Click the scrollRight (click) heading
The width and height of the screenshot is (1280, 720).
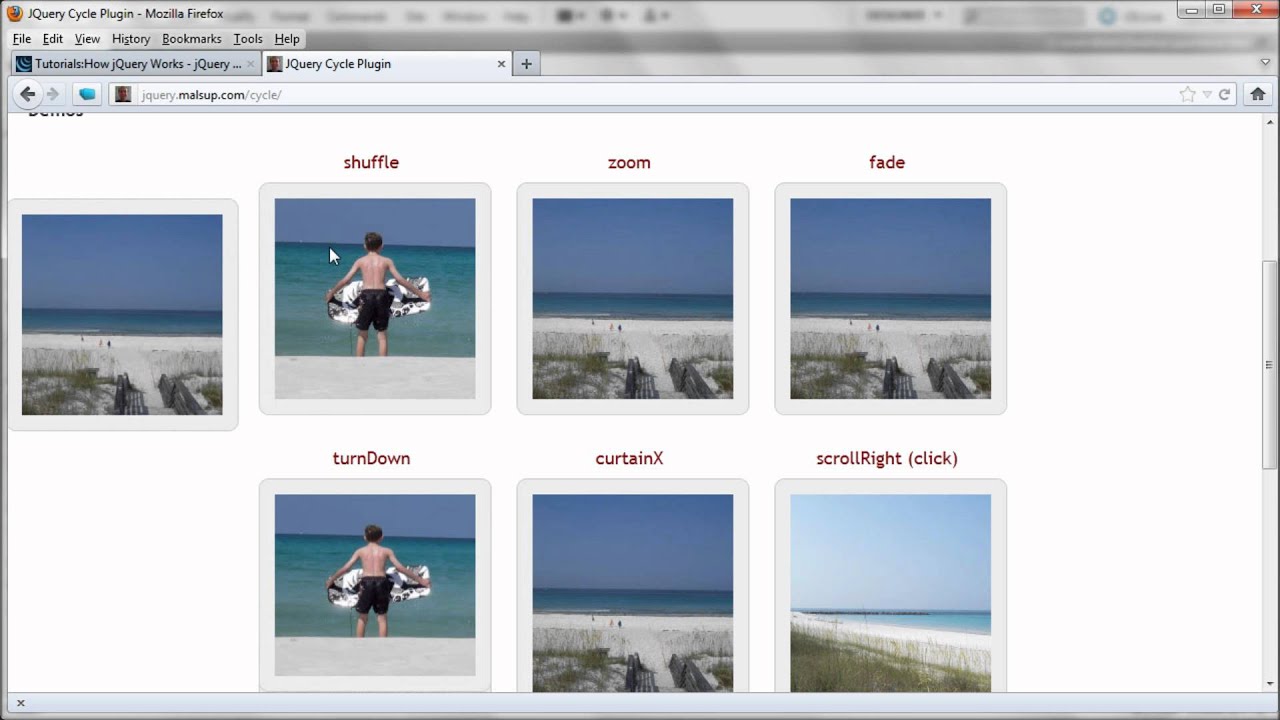coord(887,458)
